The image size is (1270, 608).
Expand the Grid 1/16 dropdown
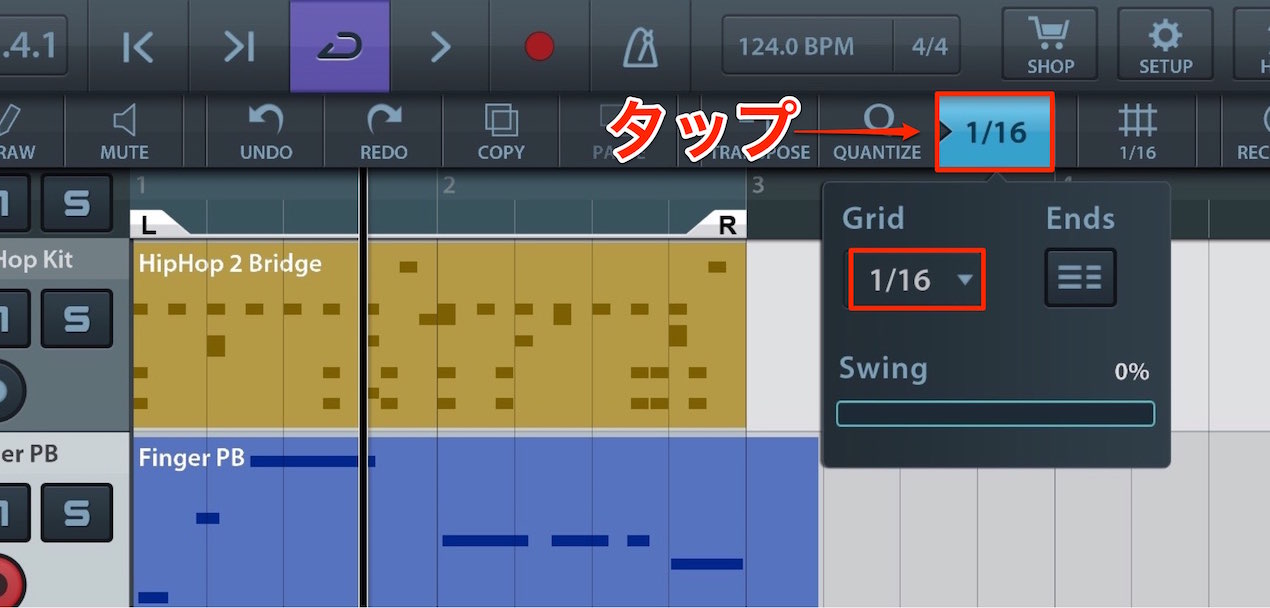pyautogui.click(x=917, y=279)
